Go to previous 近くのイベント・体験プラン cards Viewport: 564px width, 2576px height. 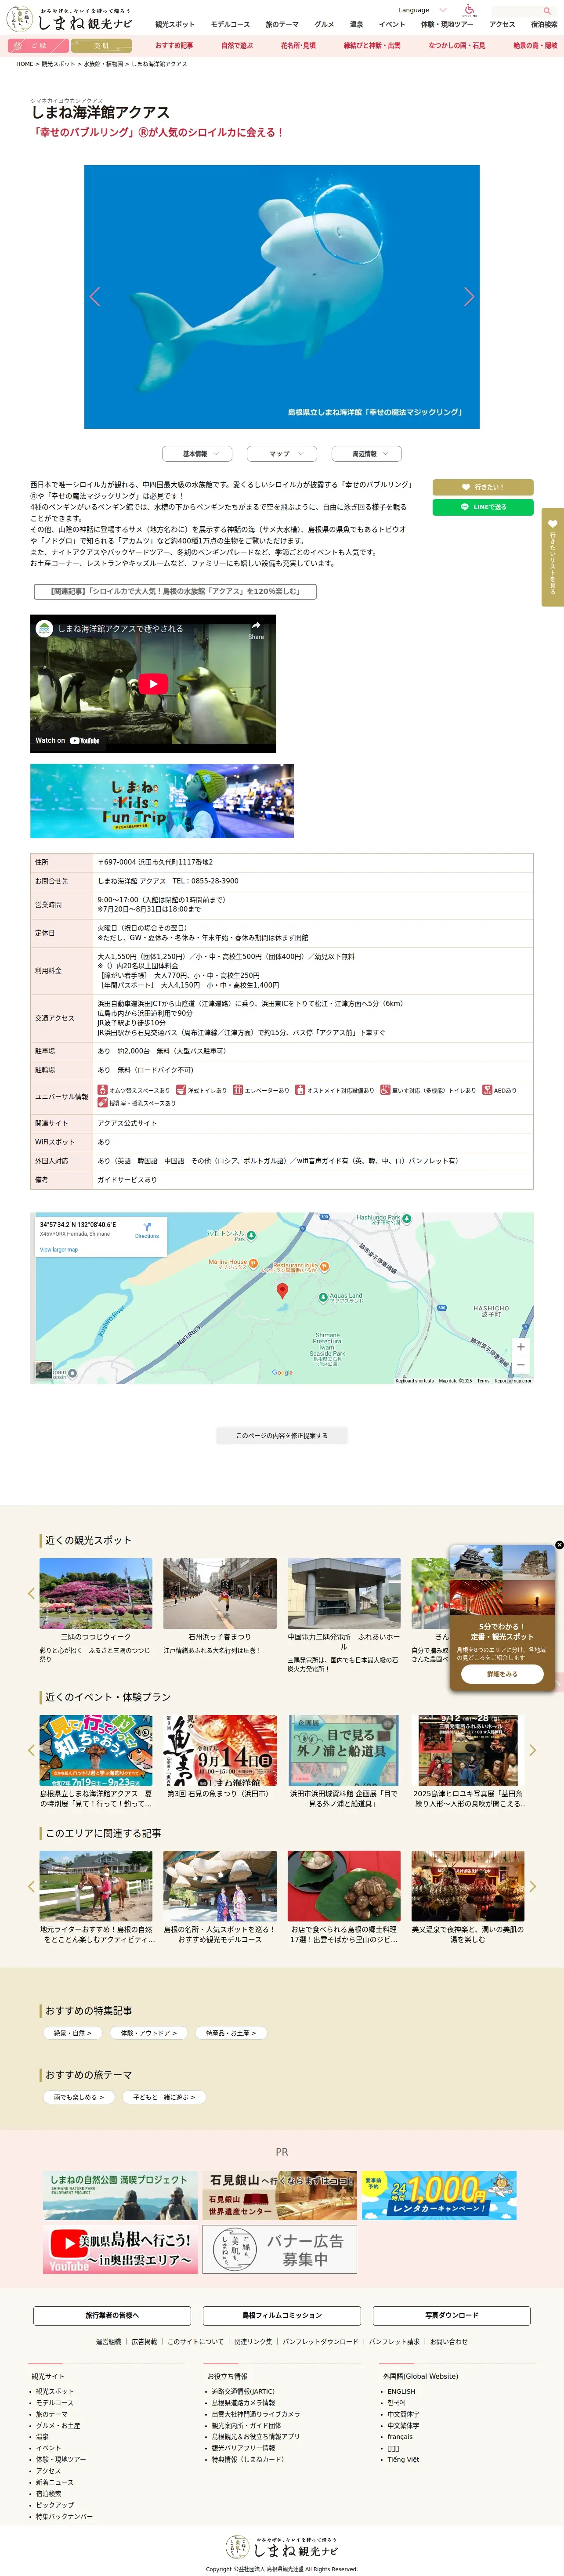coord(31,1751)
